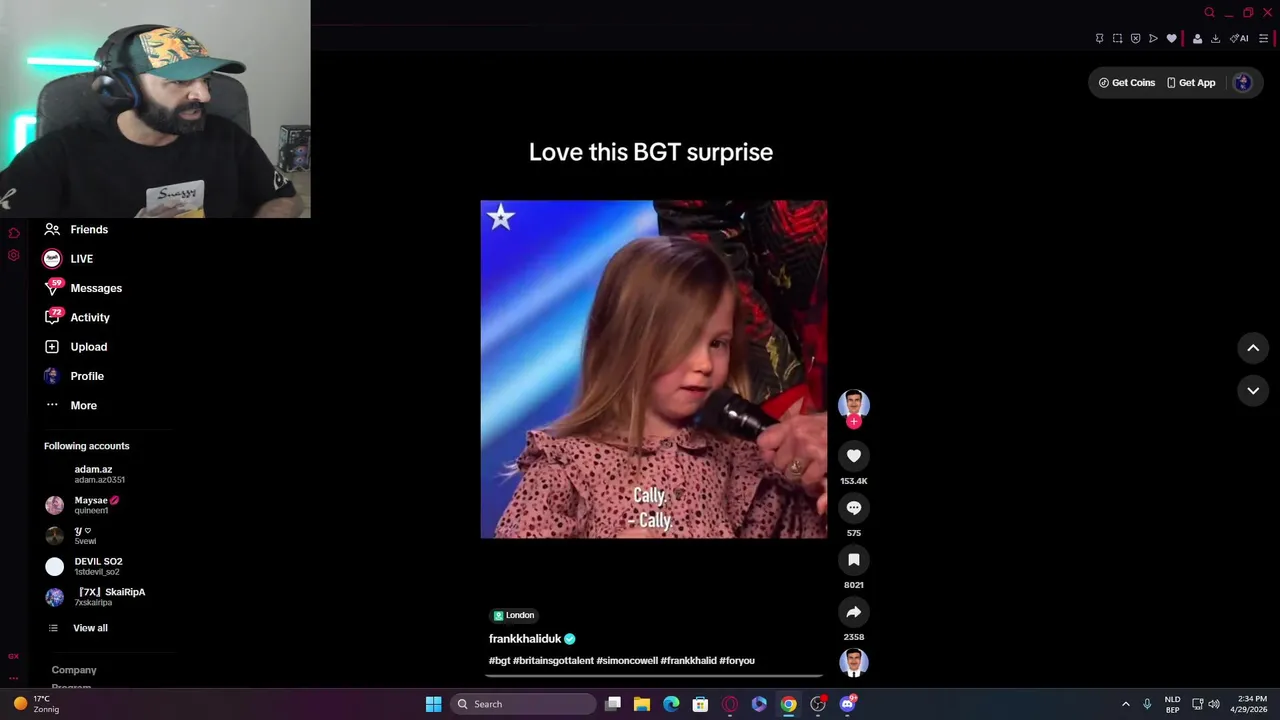
Task: Open the frankkhaliduk username link
Action: pyautogui.click(x=525, y=639)
